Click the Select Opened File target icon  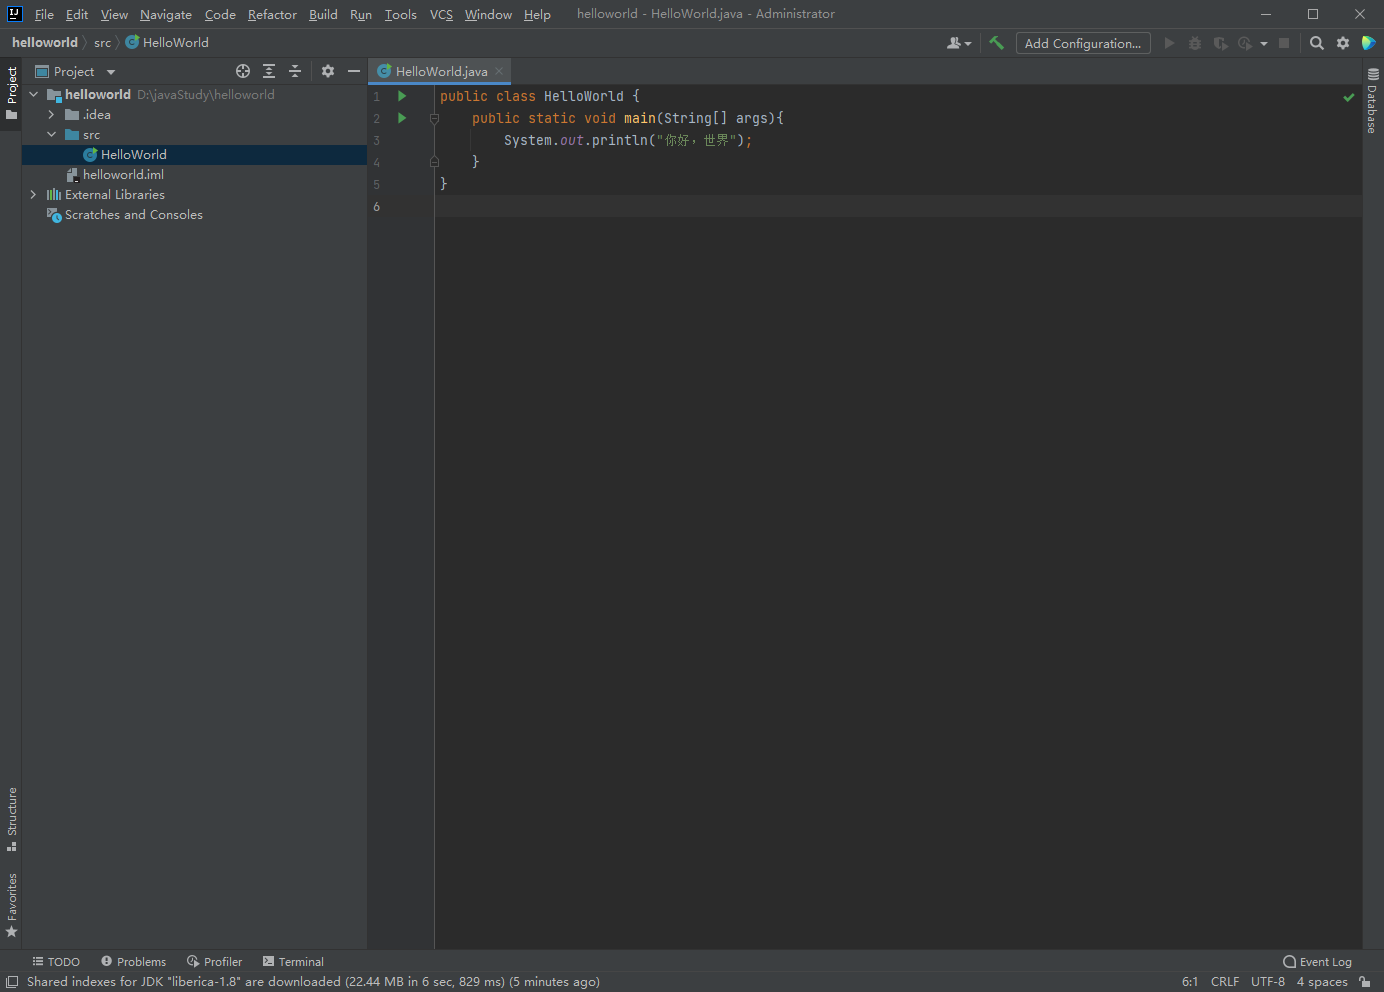[x=243, y=71]
